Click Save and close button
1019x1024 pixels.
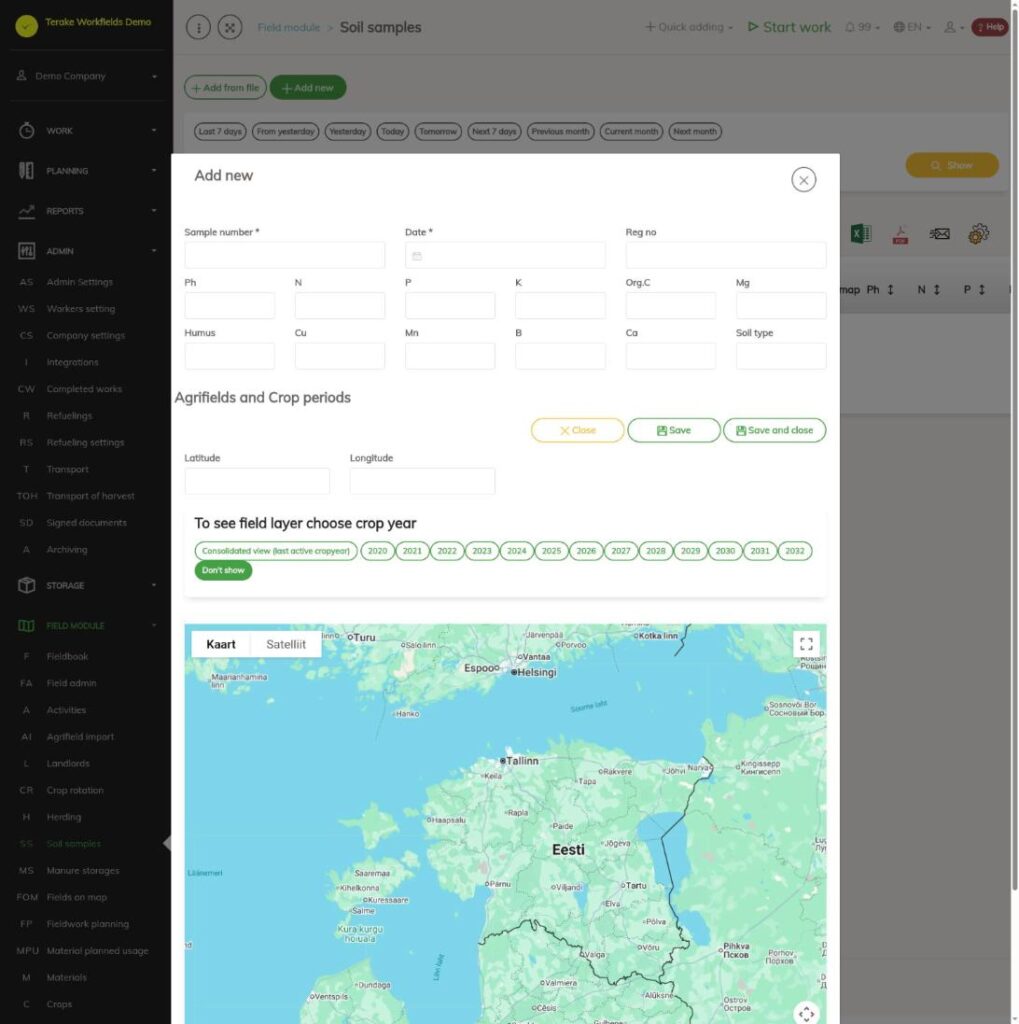click(x=774, y=430)
